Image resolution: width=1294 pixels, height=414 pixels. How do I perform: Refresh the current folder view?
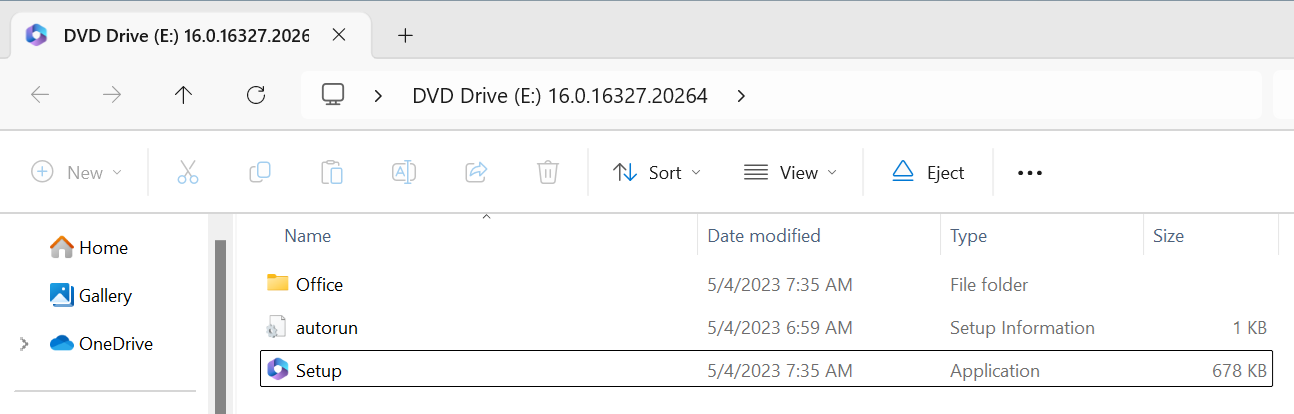pos(256,95)
